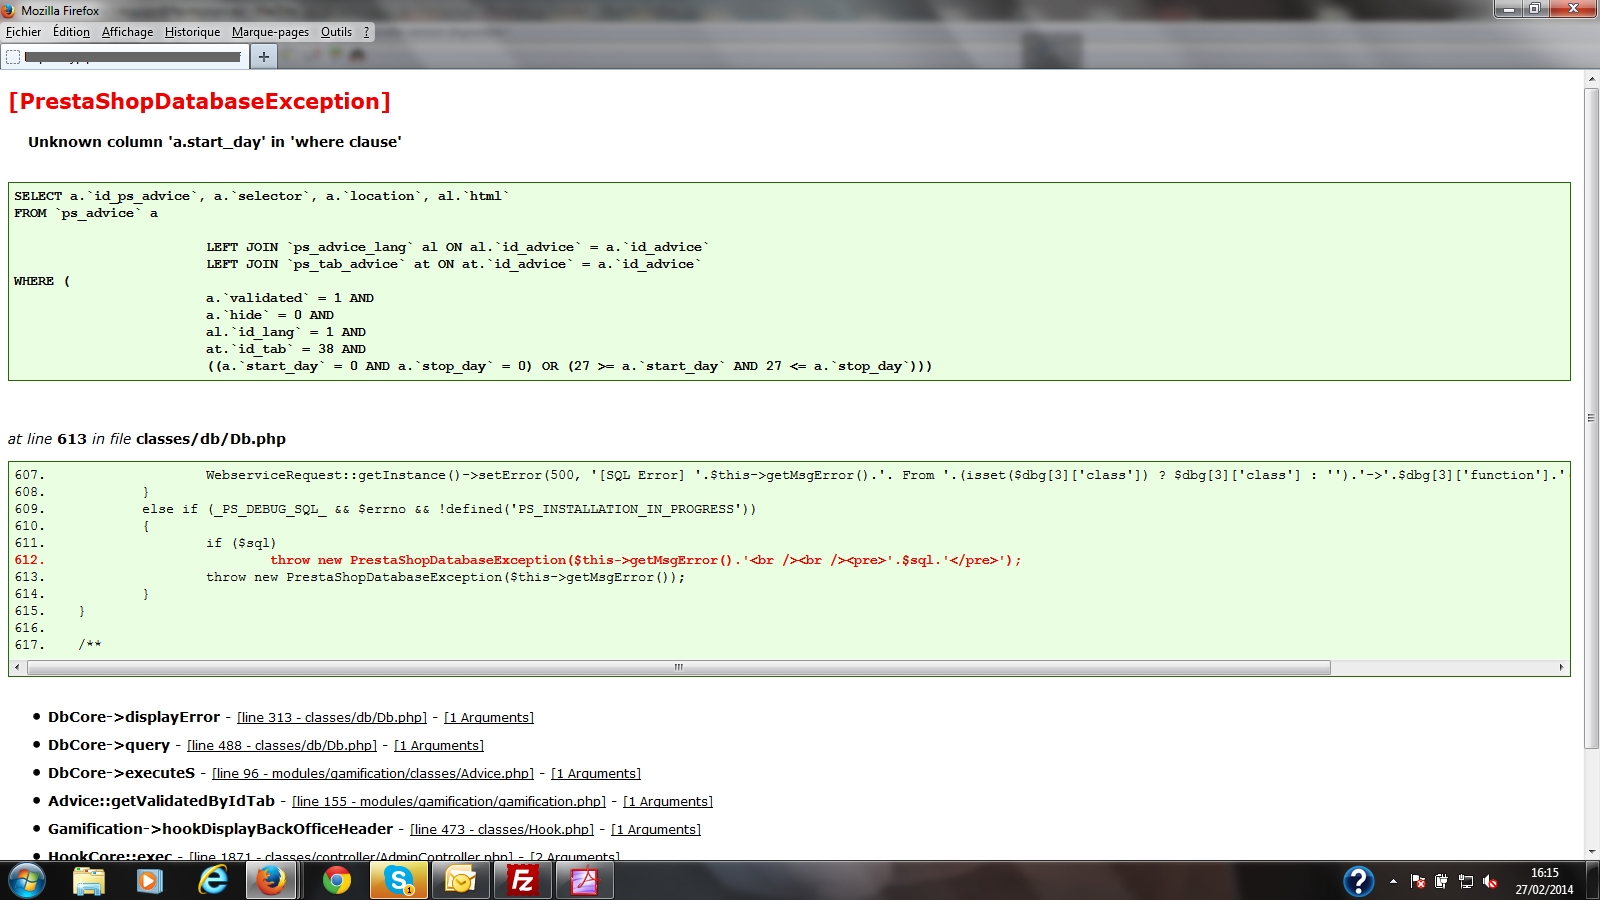Open line 488 classes/db/Db.php link
The width and height of the screenshot is (1600, 900).
[x=282, y=746]
